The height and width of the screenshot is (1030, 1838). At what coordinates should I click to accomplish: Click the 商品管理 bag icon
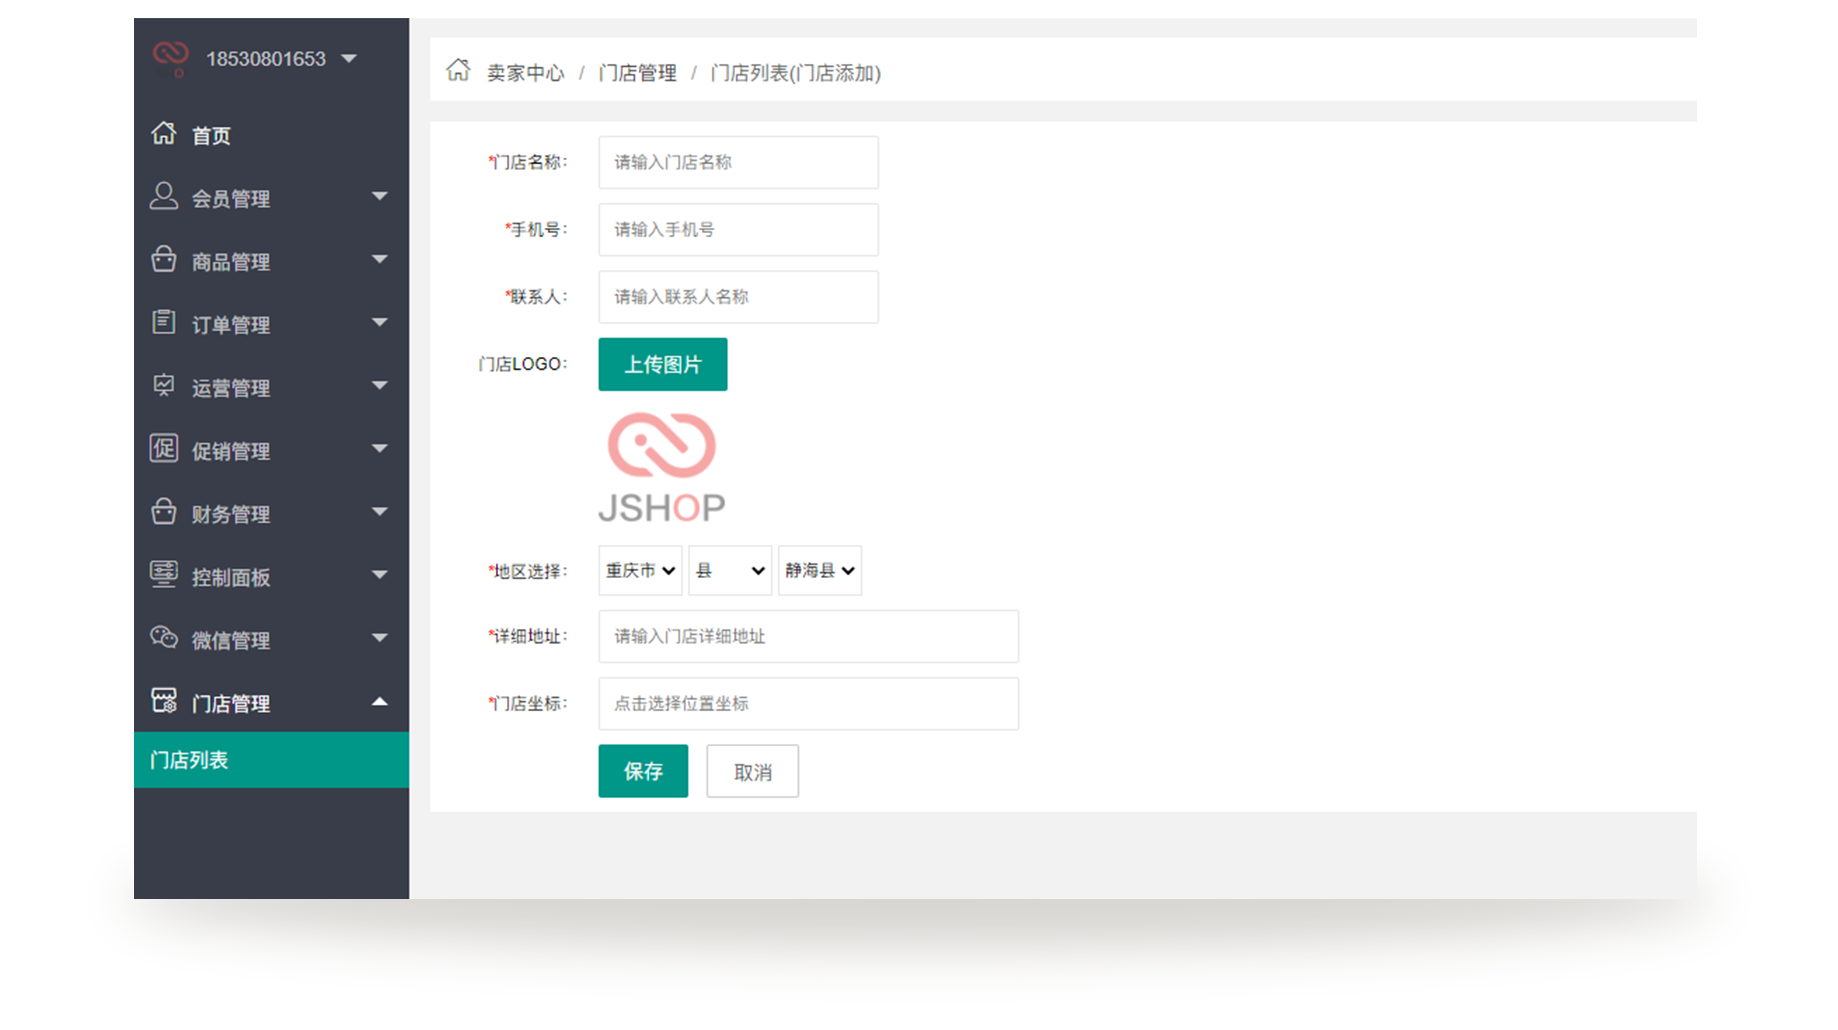click(164, 259)
